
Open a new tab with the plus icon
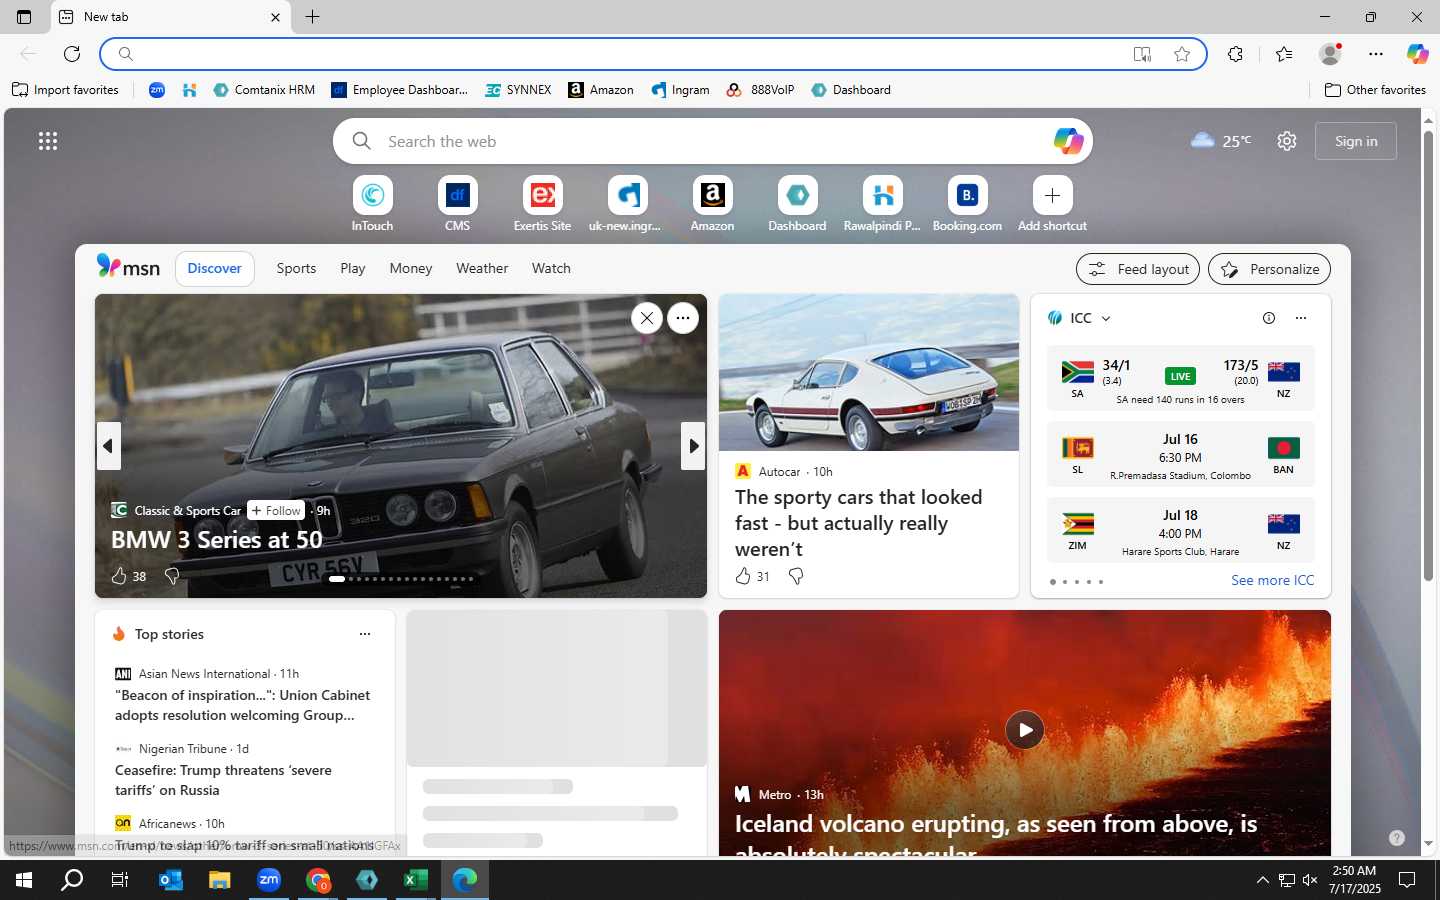[312, 17]
